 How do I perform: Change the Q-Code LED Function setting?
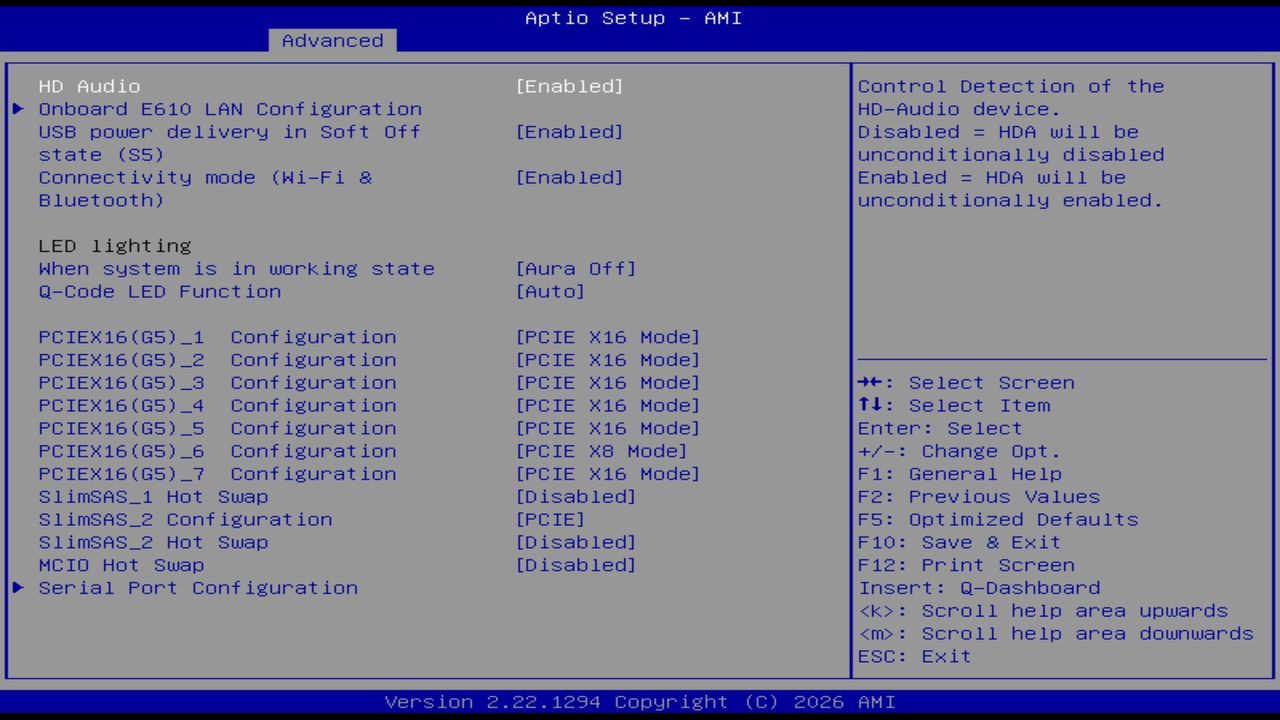tap(550, 291)
